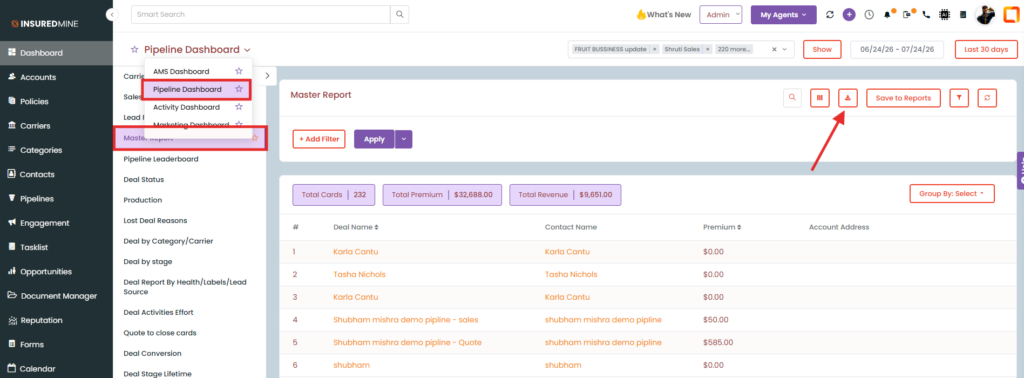1024x378 pixels.
Task: Toggle the star next to Pipeline Dashboard menu entry
Action: (239, 89)
